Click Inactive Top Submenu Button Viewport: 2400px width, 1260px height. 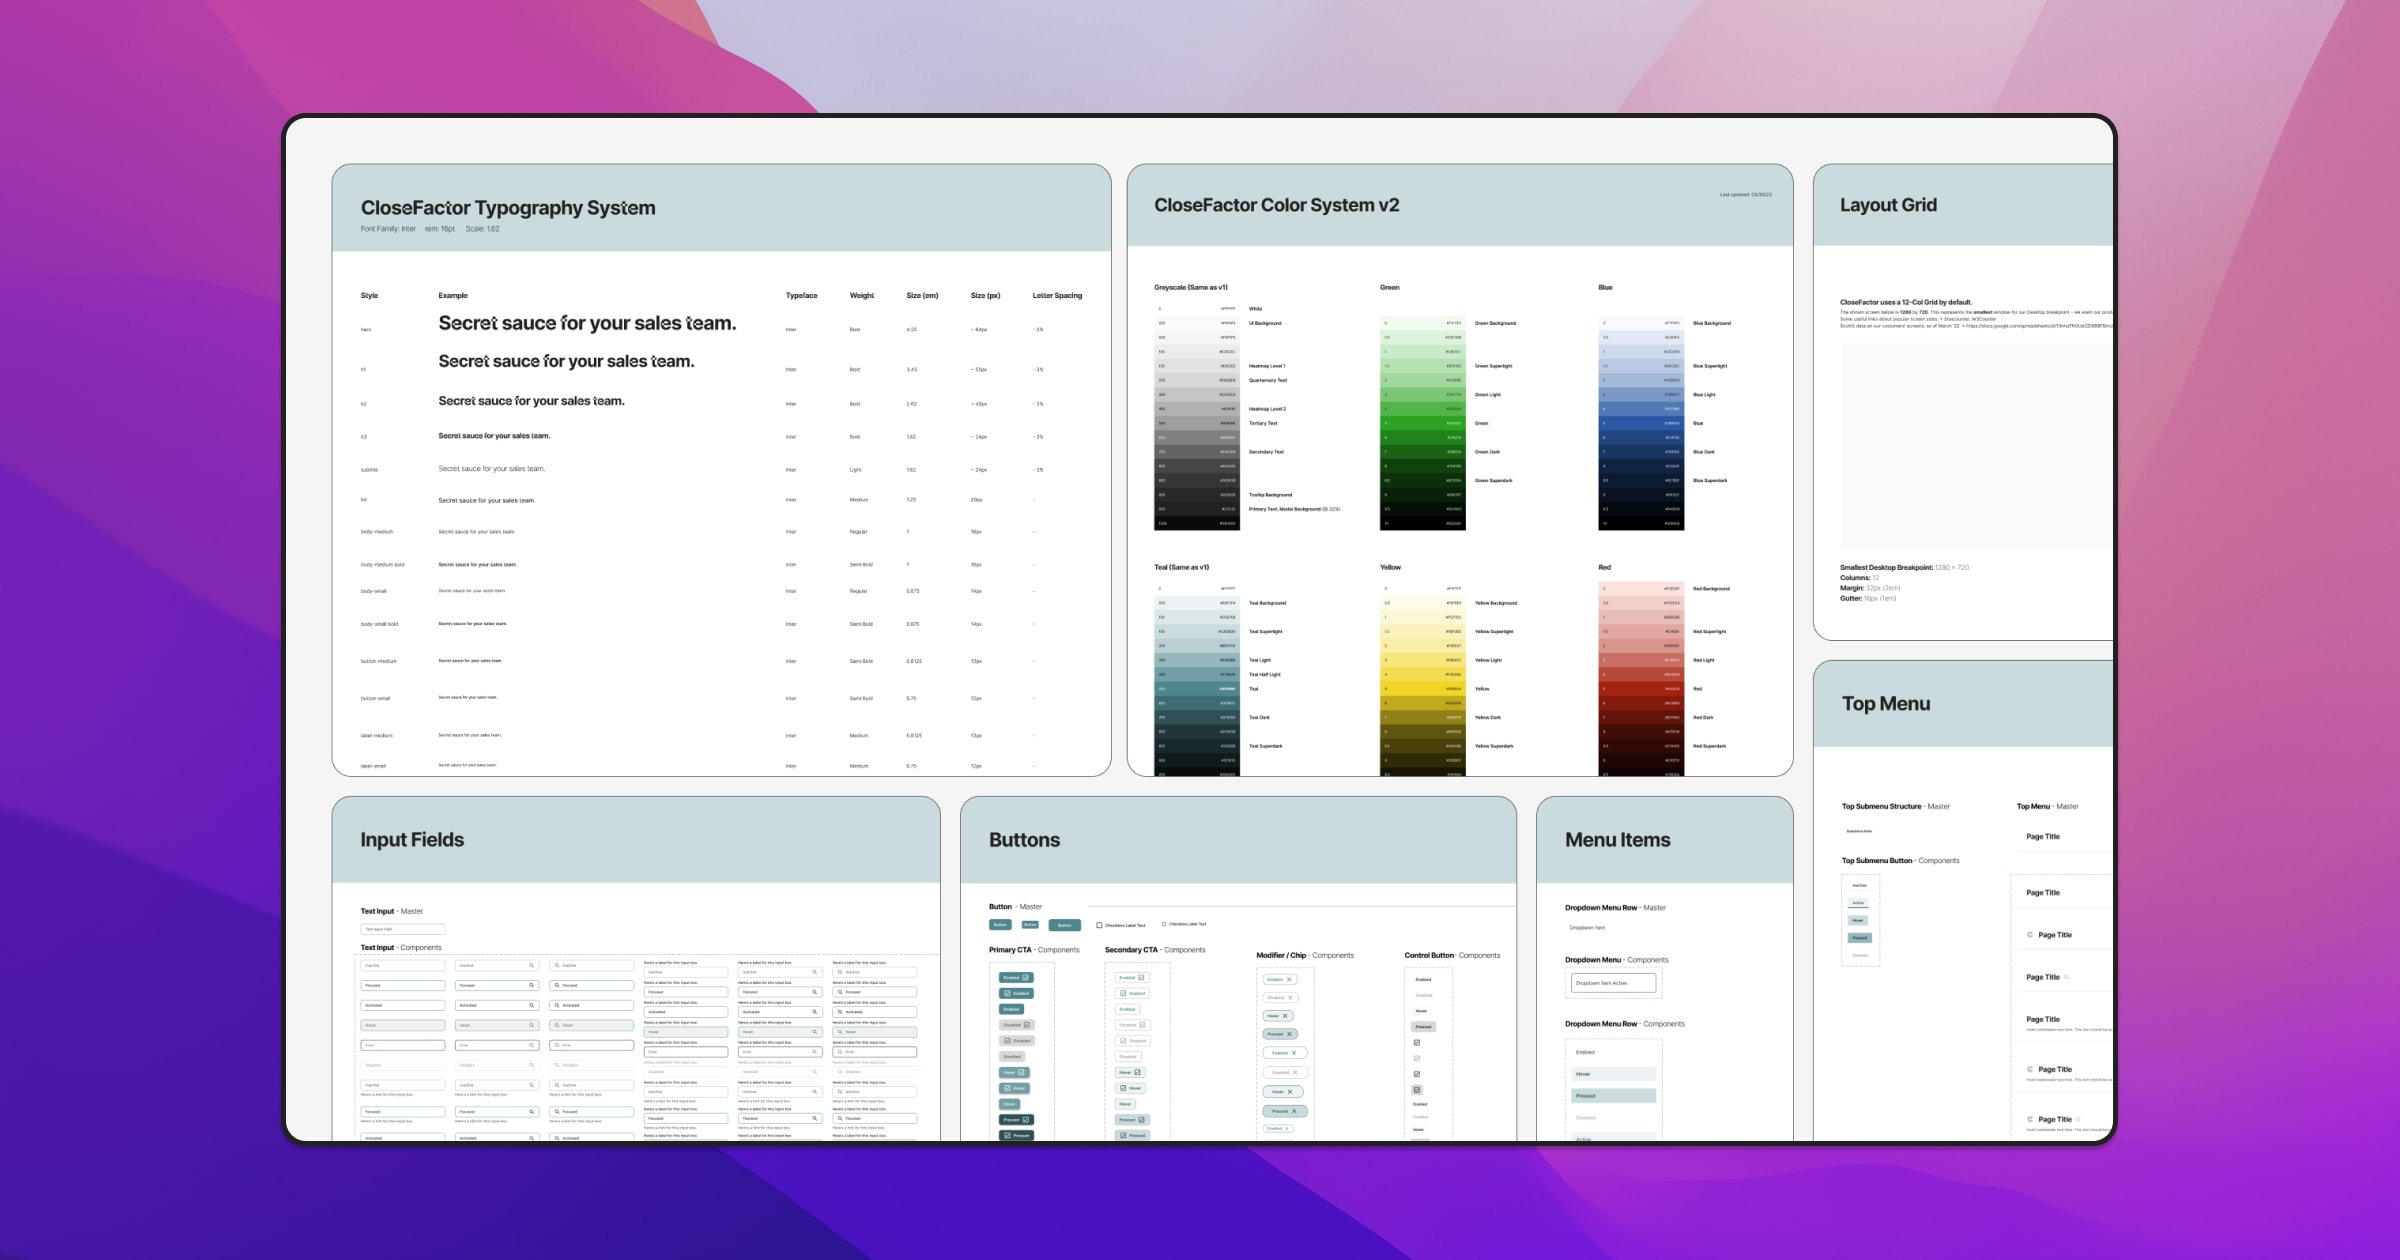[1860, 885]
